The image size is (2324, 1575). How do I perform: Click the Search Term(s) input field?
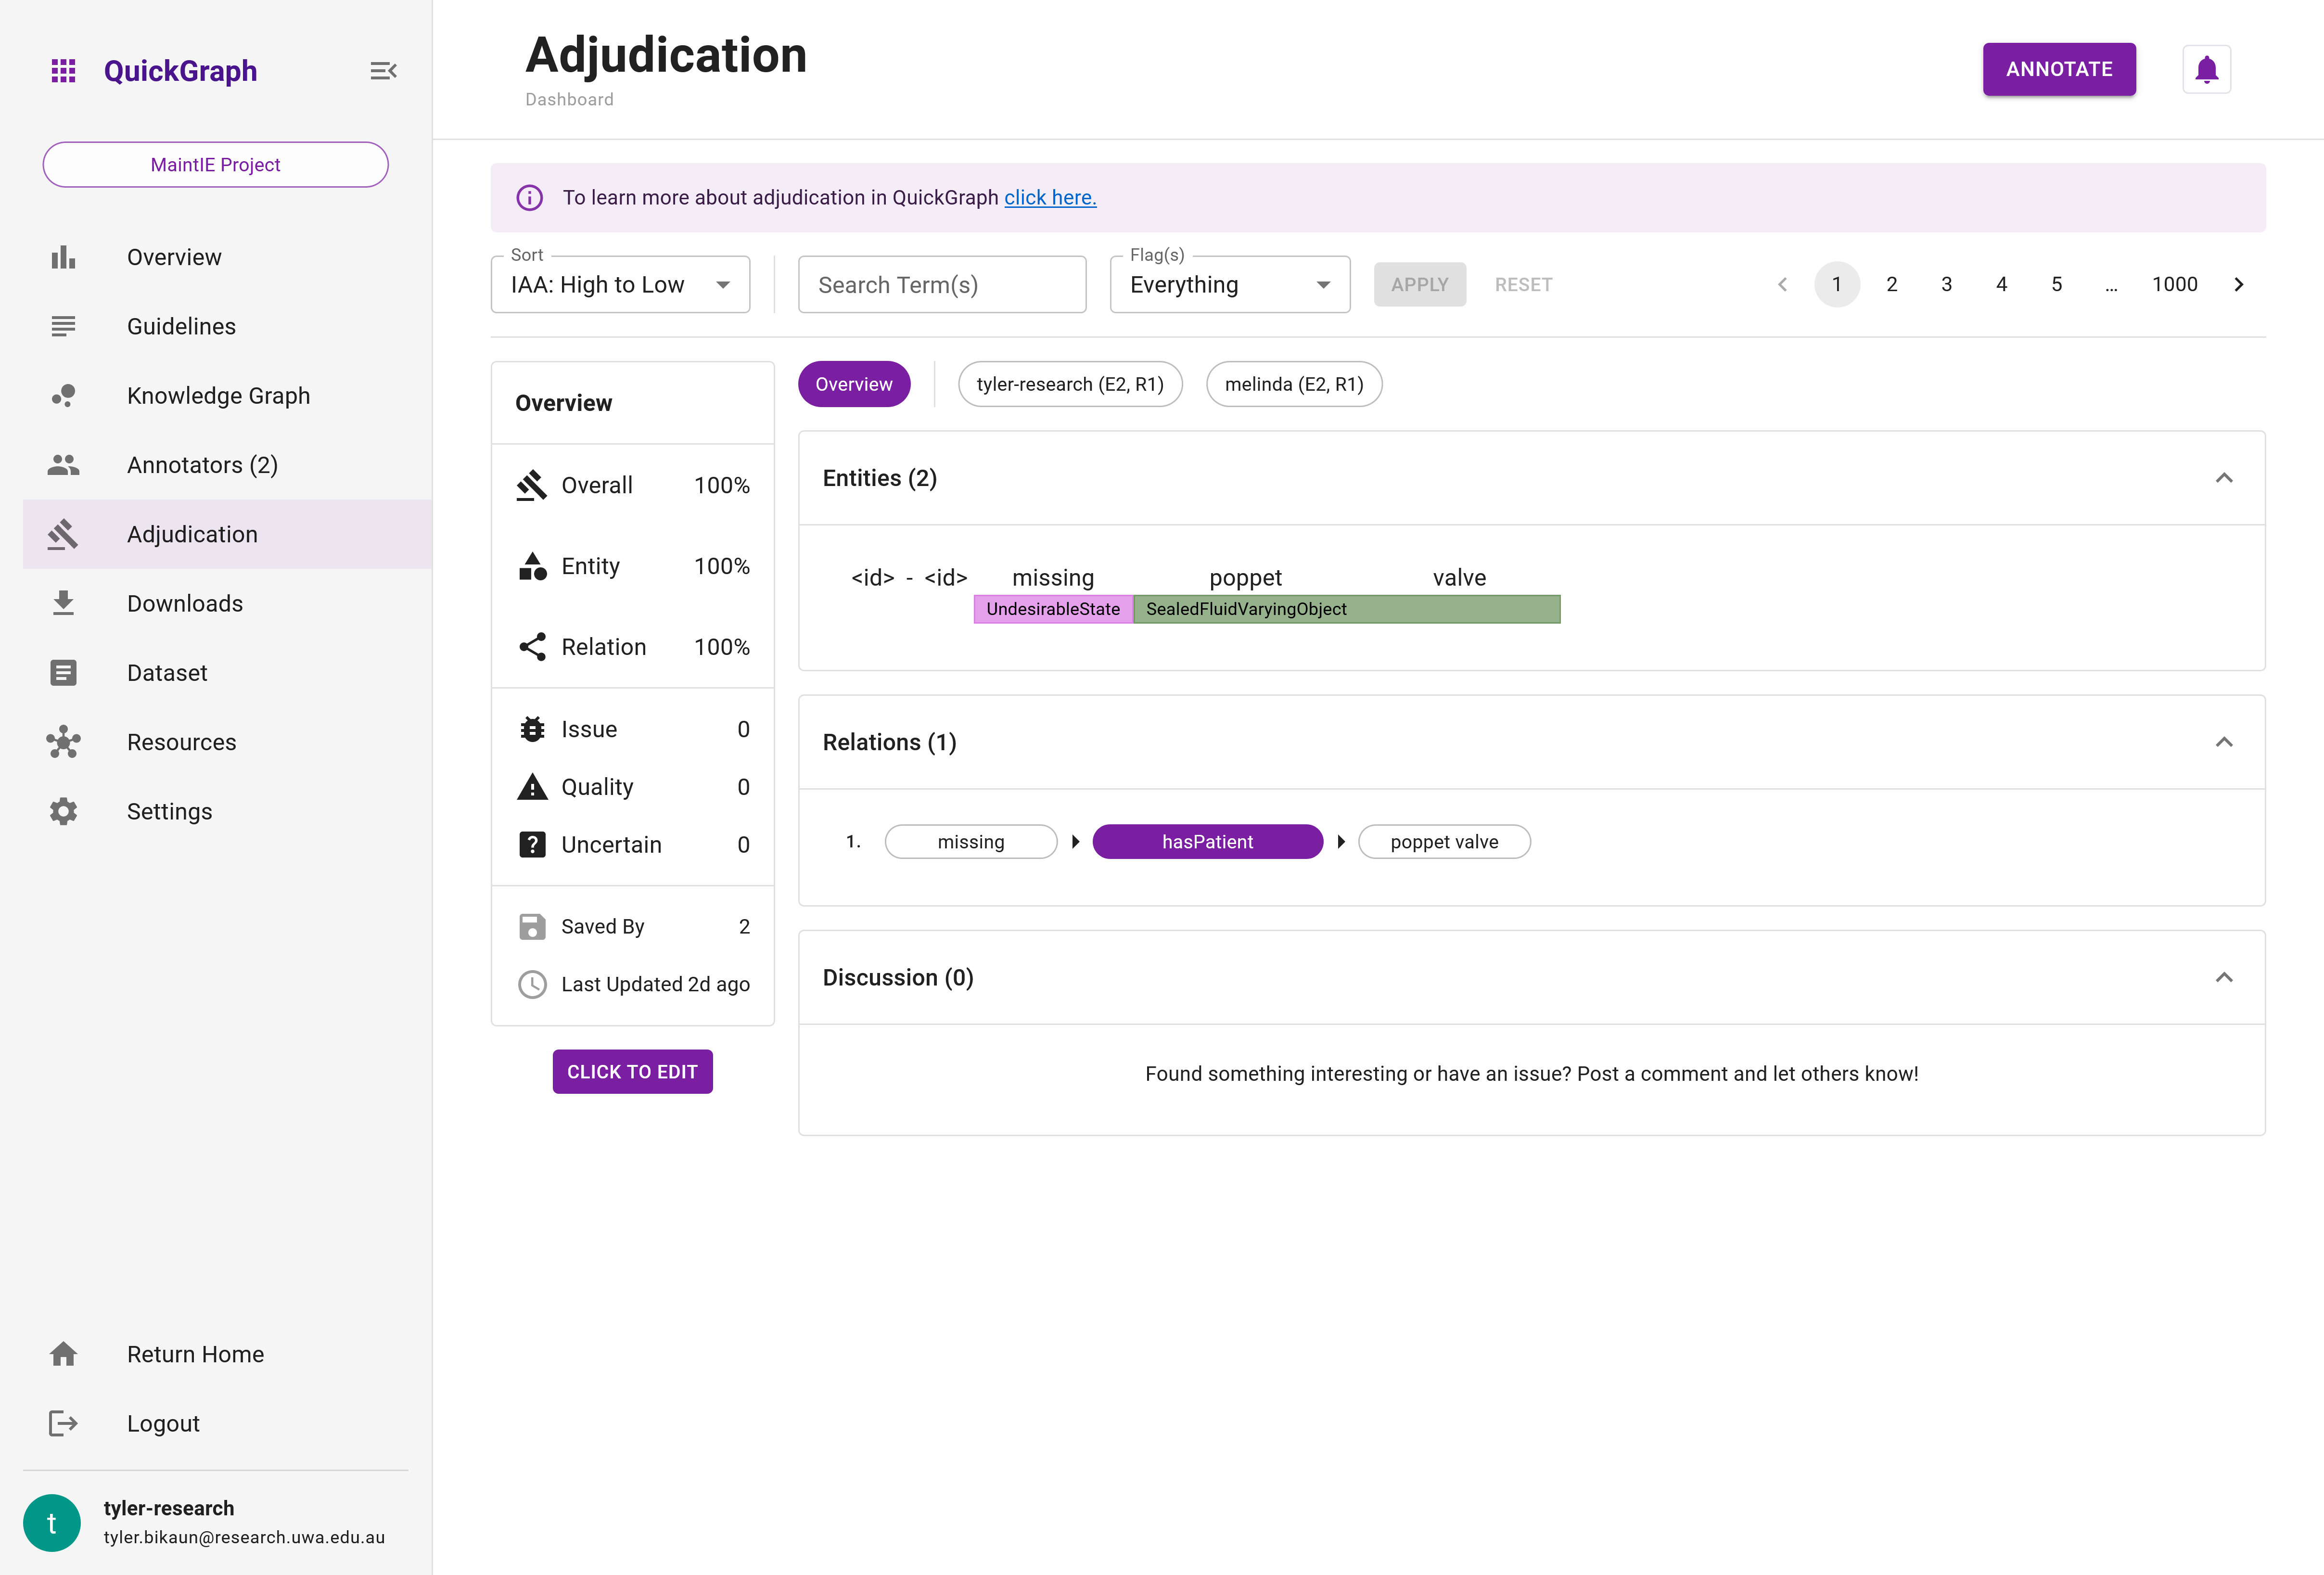pos(942,283)
